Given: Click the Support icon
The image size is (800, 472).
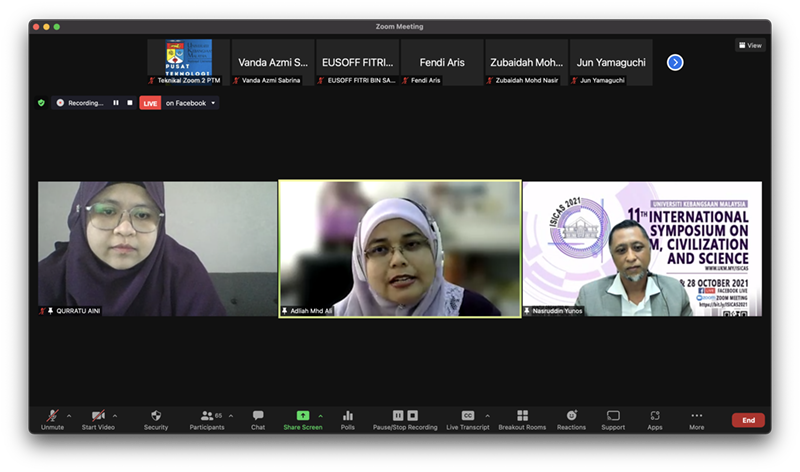Looking at the screenshot, I should click(613, 417).
